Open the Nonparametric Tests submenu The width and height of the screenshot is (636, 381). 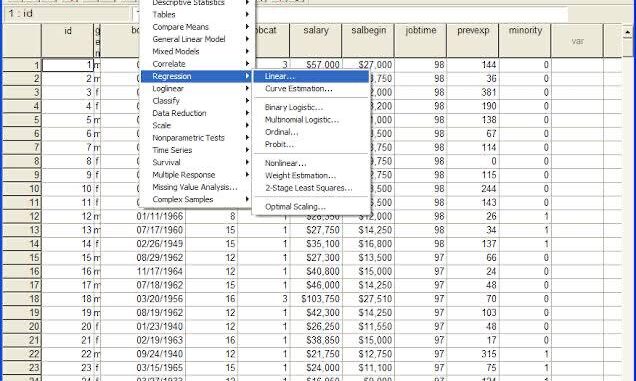click(197, 138)
